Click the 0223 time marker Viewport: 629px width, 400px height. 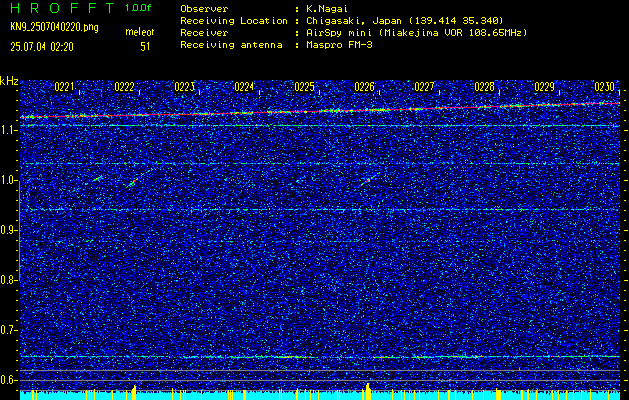coord(185,87)
